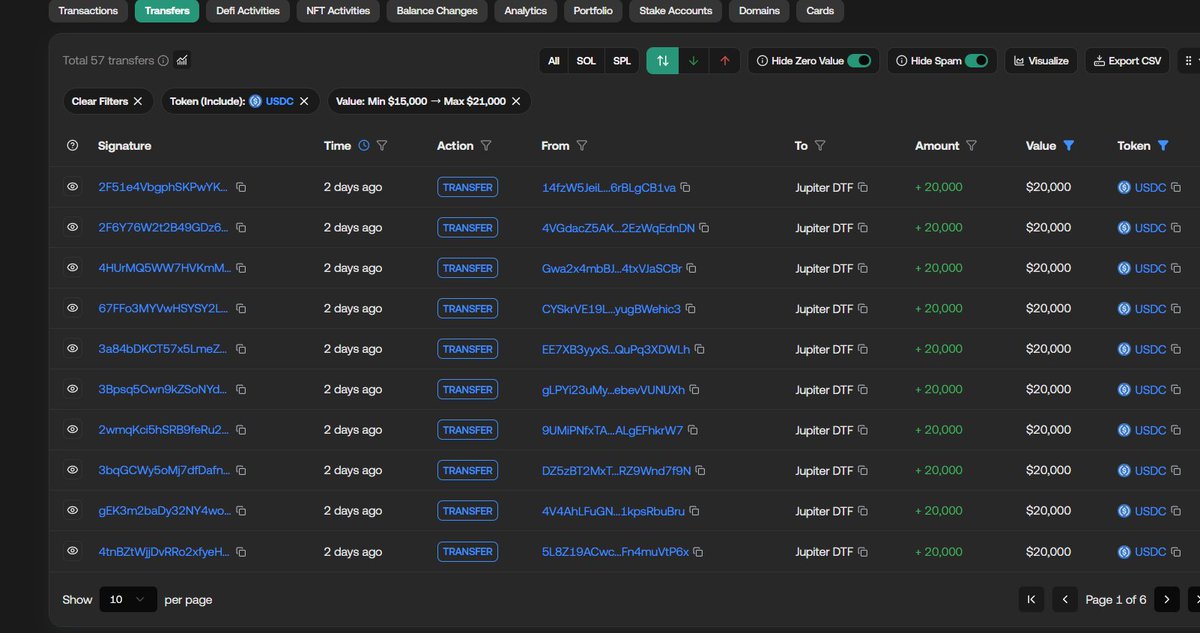View details eye icon for 4tnBZtWjjDvRRo2xfyeH row
The width and height of the screenshot is (1200, 633).
point(72,552)
